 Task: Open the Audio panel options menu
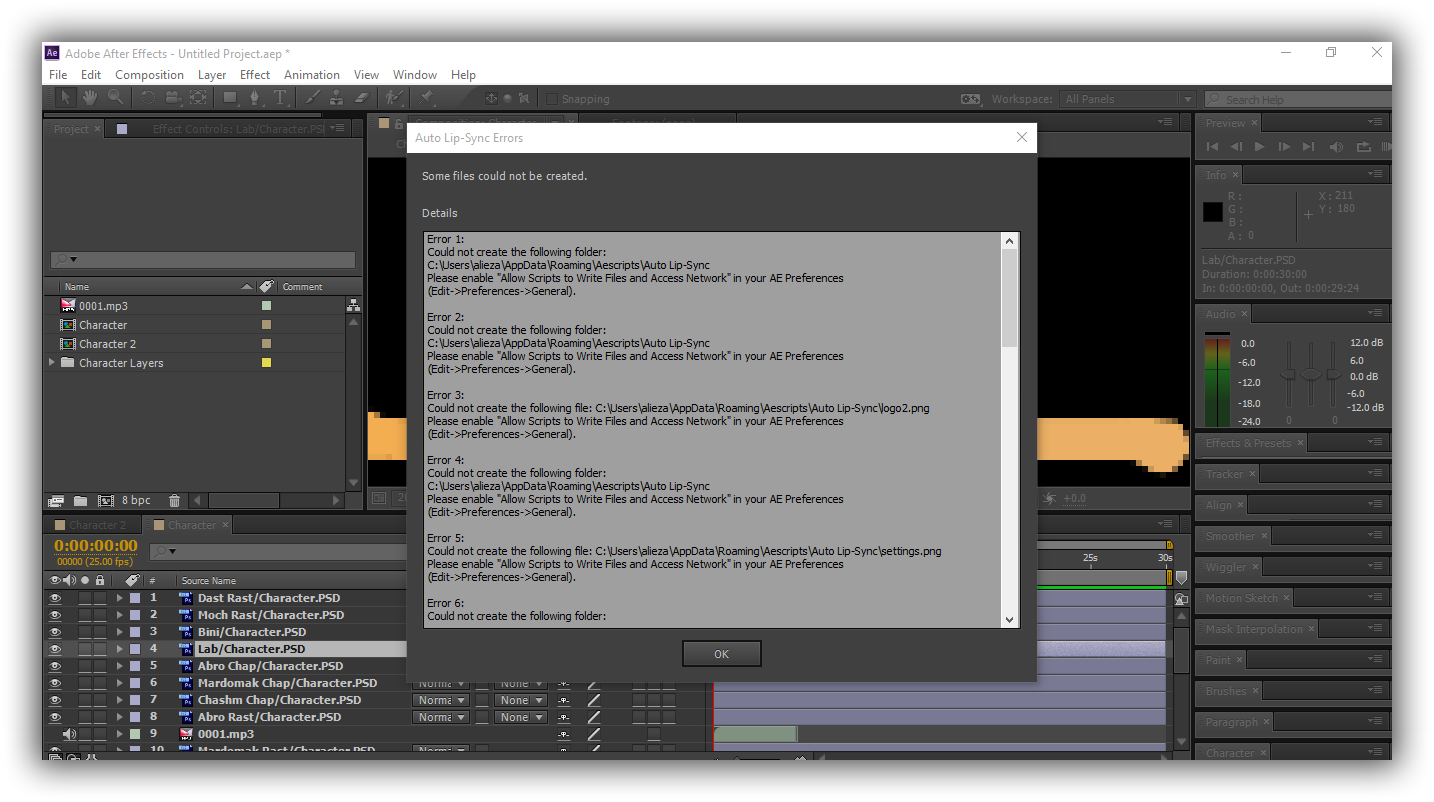pyautogui.click(x=1377, y=313)
